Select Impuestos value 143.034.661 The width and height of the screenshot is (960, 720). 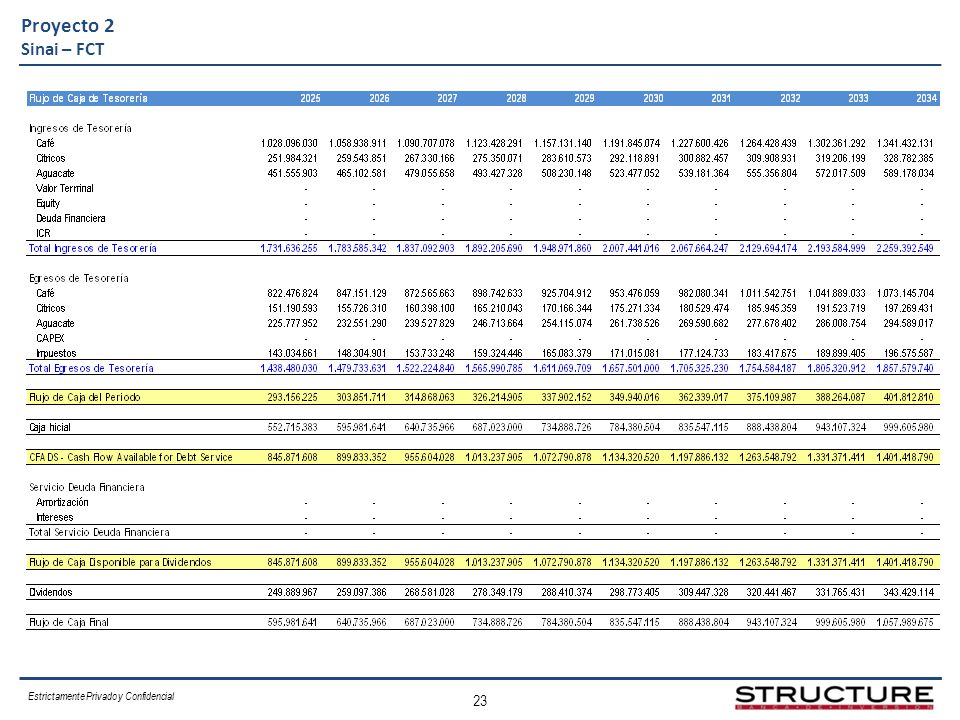pos(293,353)
